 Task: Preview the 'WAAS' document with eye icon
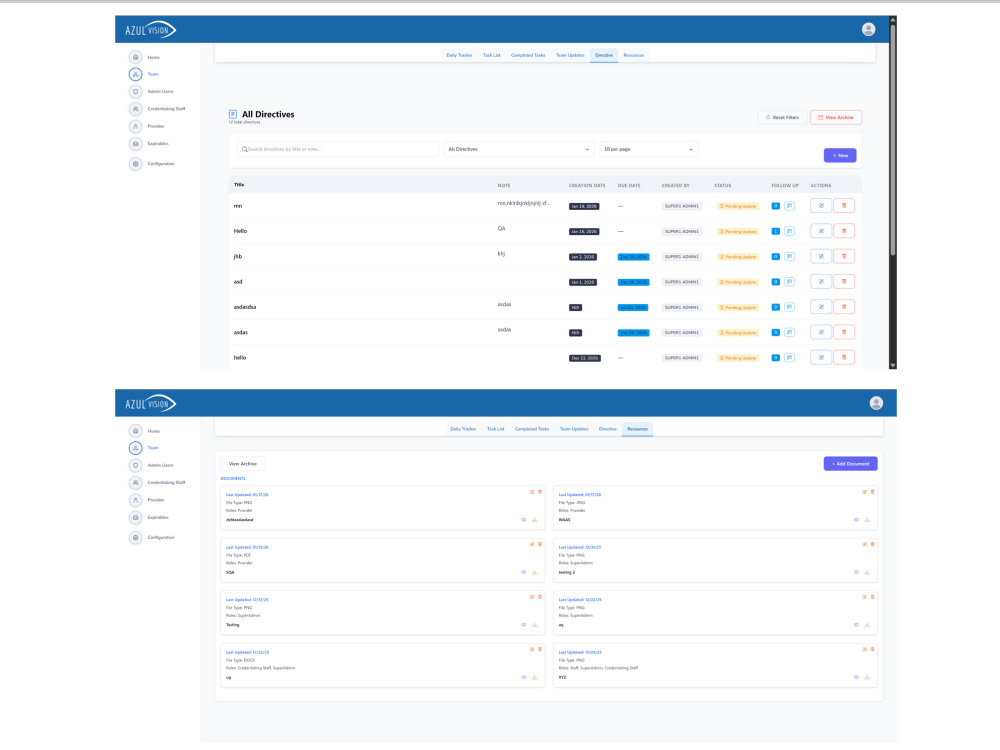tap(856, 520)
